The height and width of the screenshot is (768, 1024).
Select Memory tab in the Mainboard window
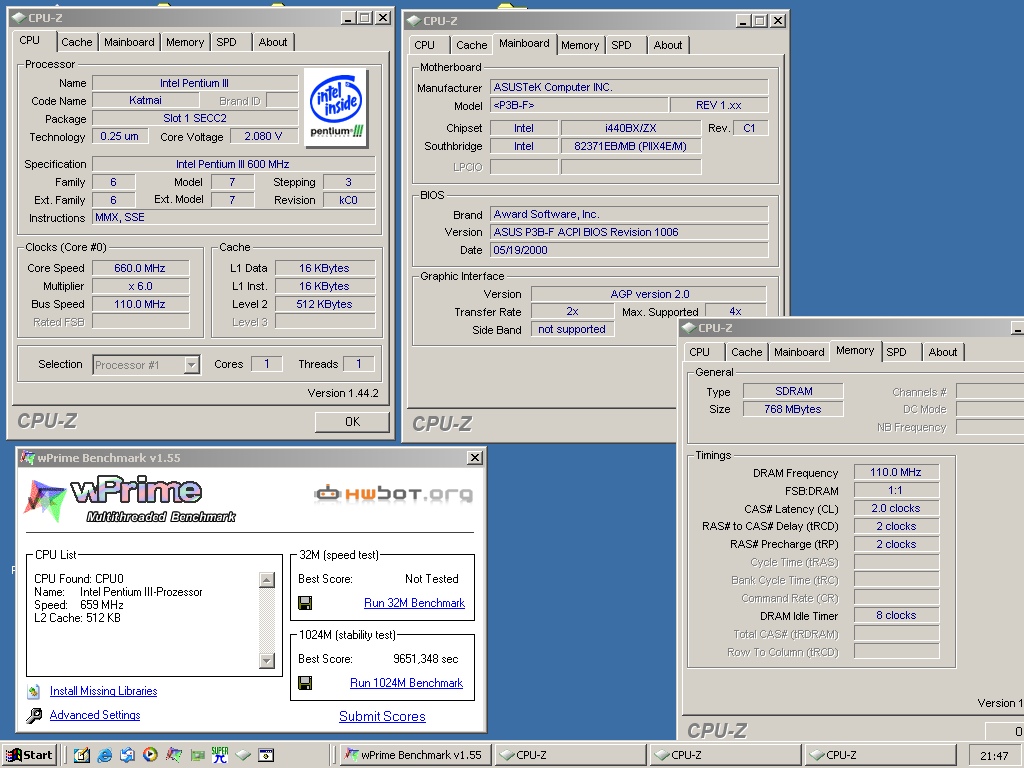(580, 45)
